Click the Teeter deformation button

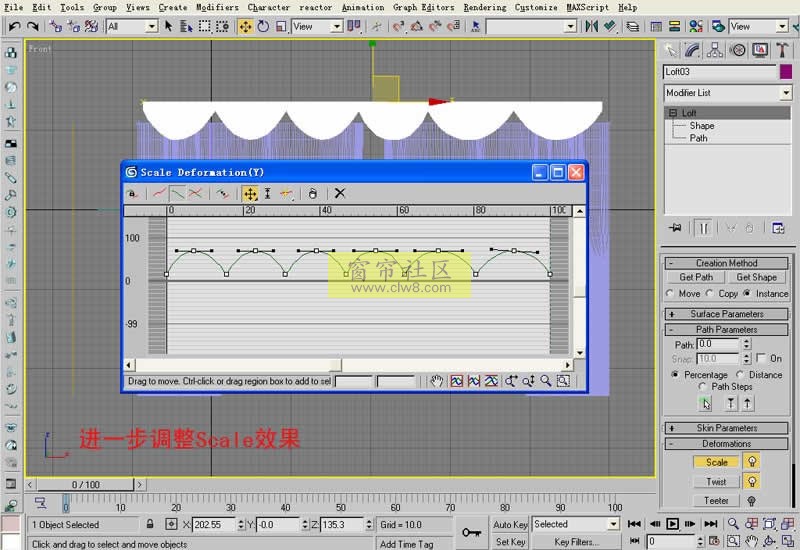pyautogui.click(x=716, y=501)
